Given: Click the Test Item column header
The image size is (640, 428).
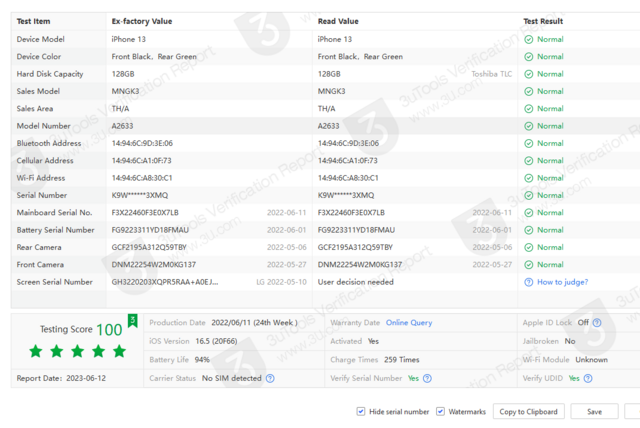Looking at the screenshot, I should click(33, 21).
